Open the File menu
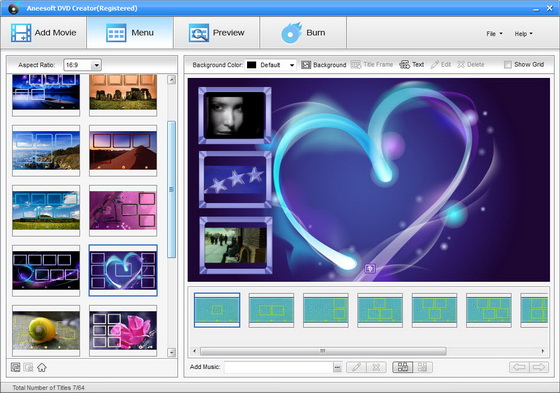Image resolution: width=560 pixels, height=393 pixels. [x=494, y=34]
